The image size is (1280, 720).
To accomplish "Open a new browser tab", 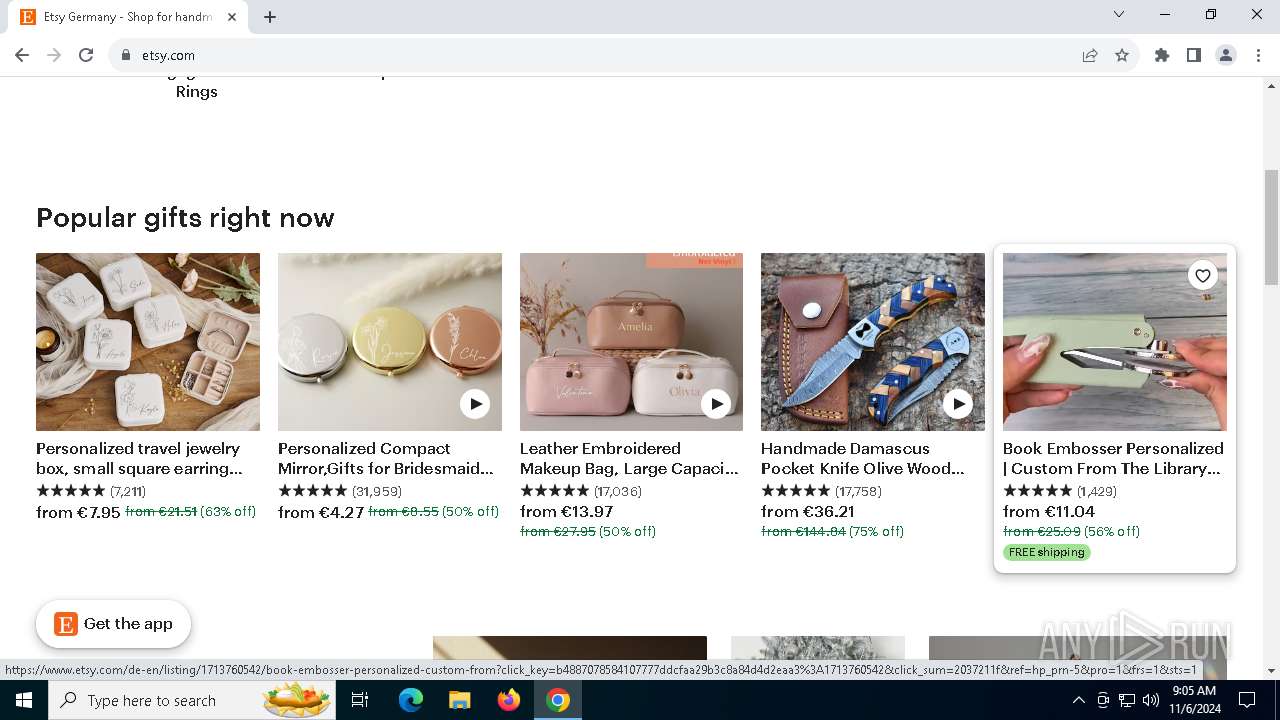I will (x=270, y=17).
